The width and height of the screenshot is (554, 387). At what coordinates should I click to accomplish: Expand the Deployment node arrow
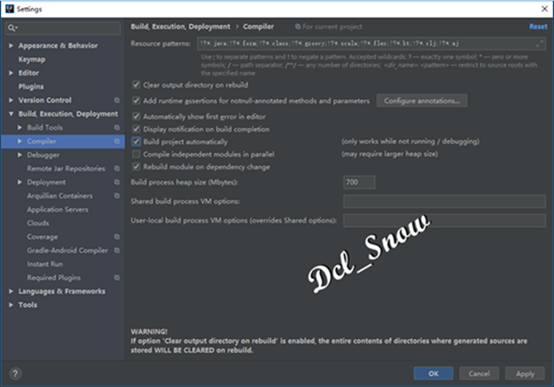20,182
